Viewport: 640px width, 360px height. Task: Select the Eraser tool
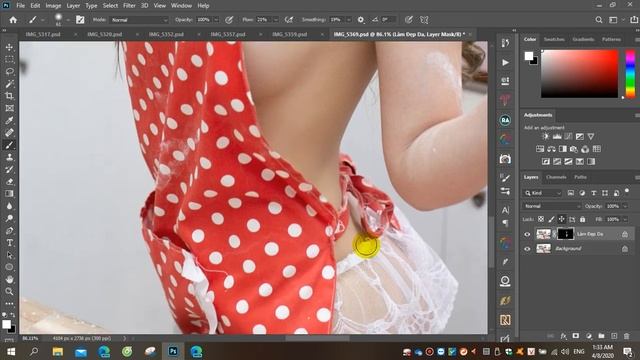pos(9,182)
